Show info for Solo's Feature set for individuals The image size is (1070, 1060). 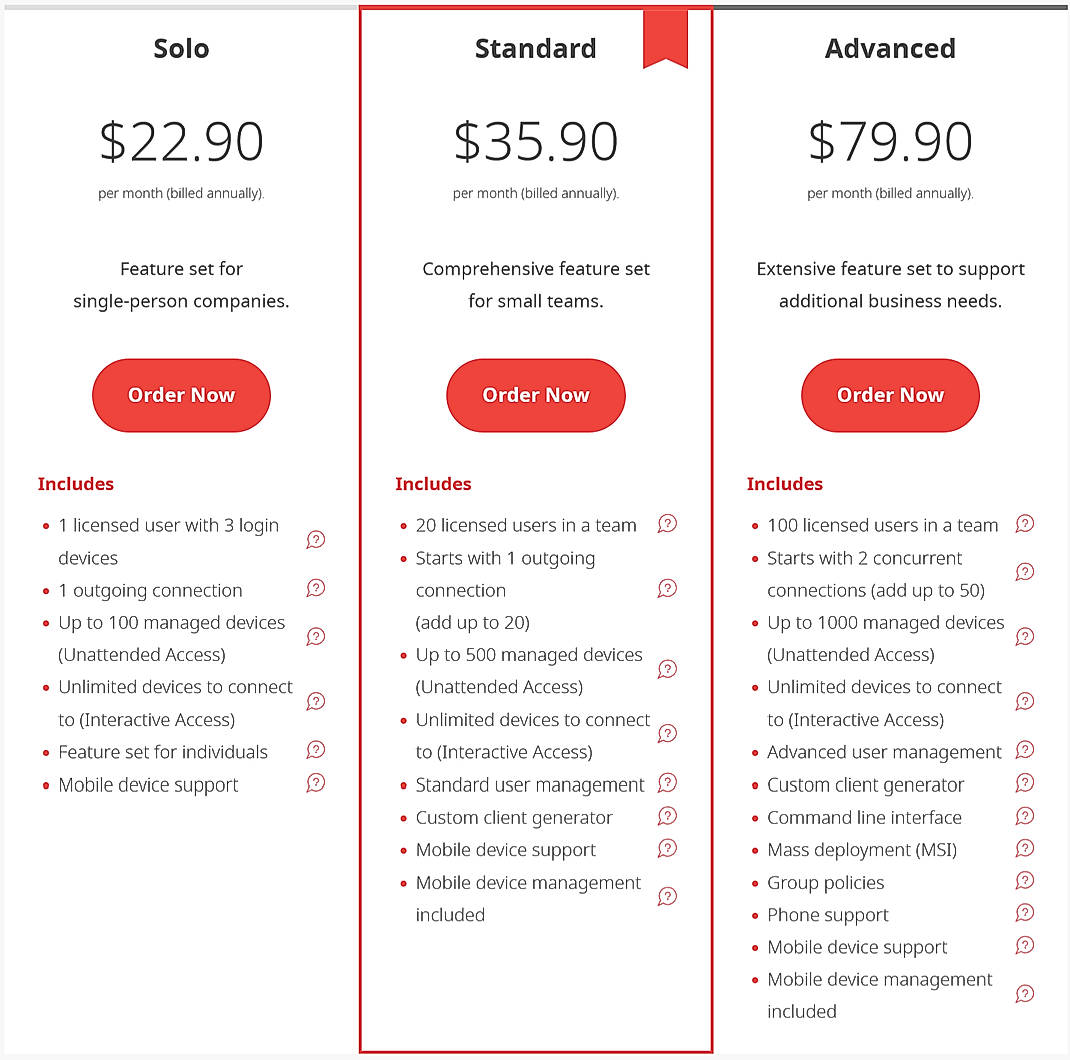click(x=316, y=750)
